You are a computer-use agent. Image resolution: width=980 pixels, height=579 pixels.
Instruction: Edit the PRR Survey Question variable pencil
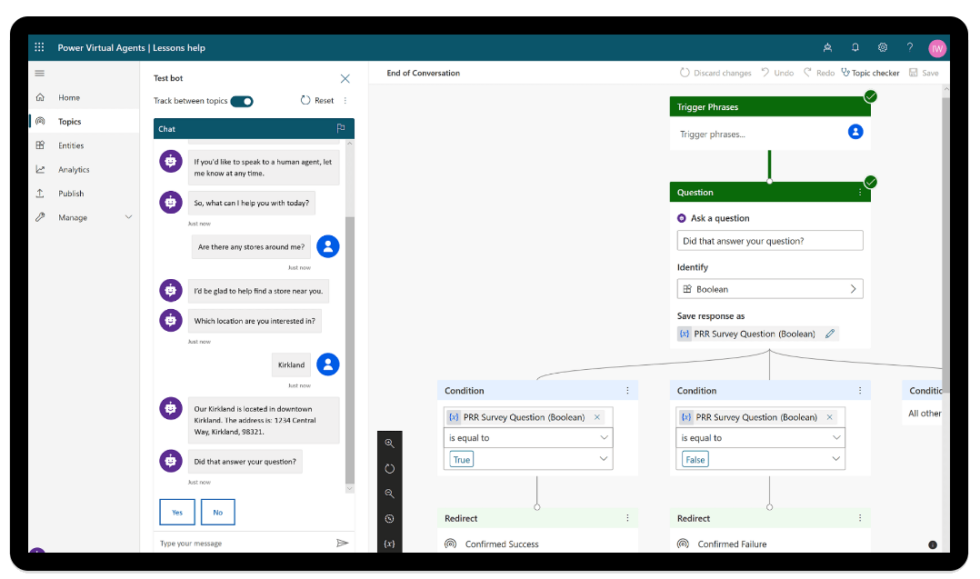pos(829,333)
